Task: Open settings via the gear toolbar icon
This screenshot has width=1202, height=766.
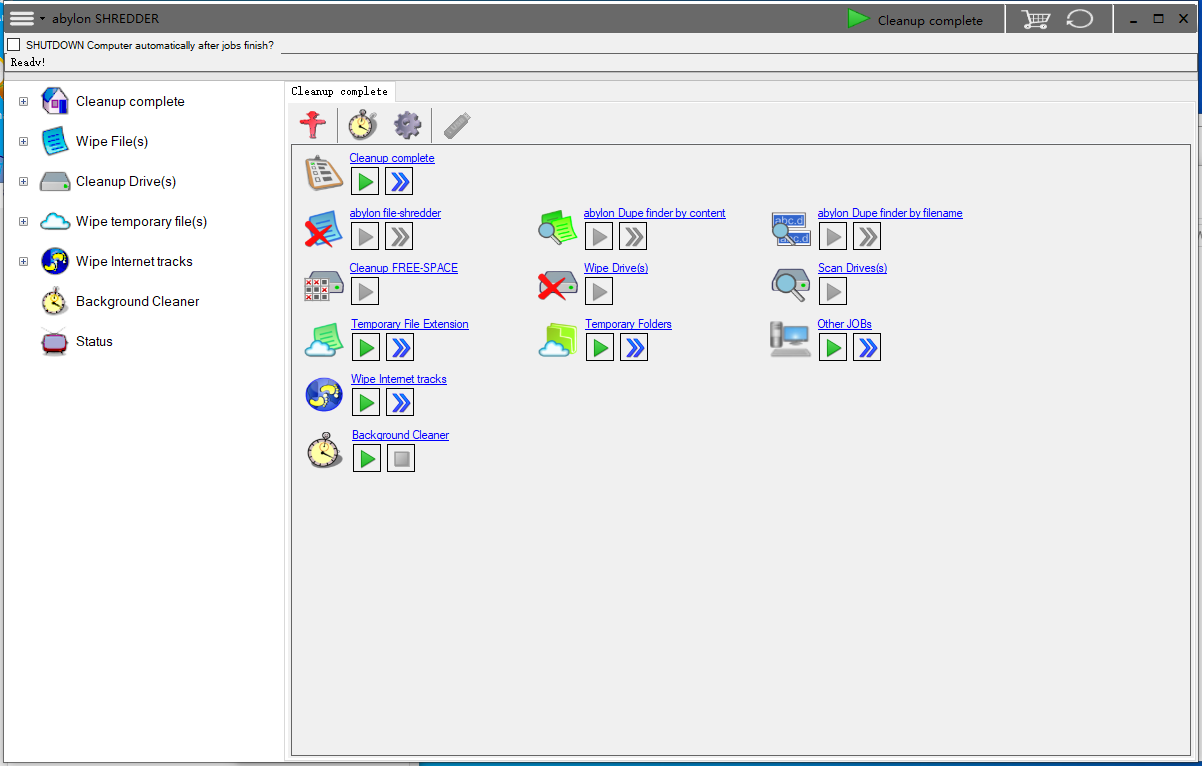Action: (x=407, y=125)
